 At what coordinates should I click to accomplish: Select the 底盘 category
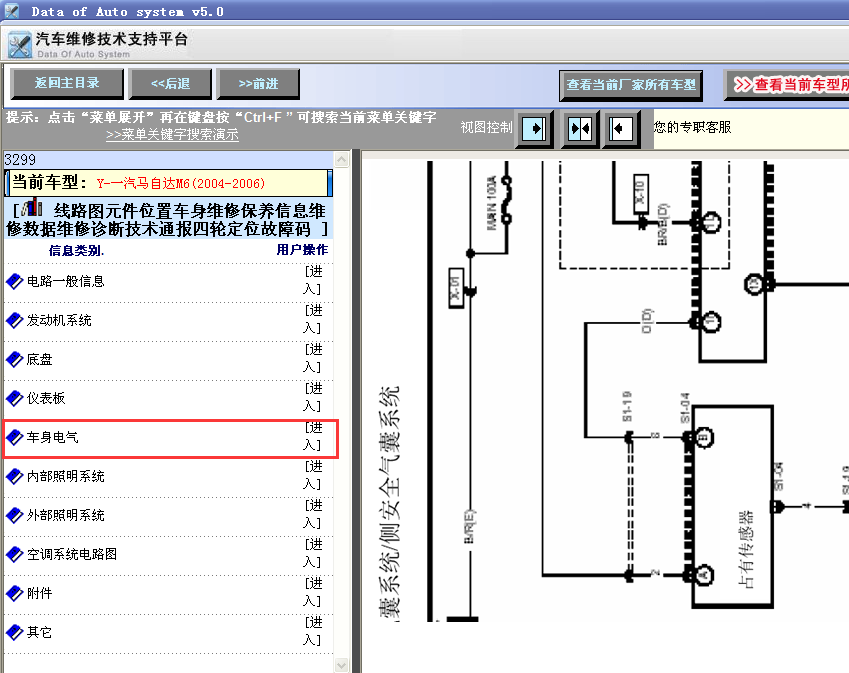click(40, 360)
